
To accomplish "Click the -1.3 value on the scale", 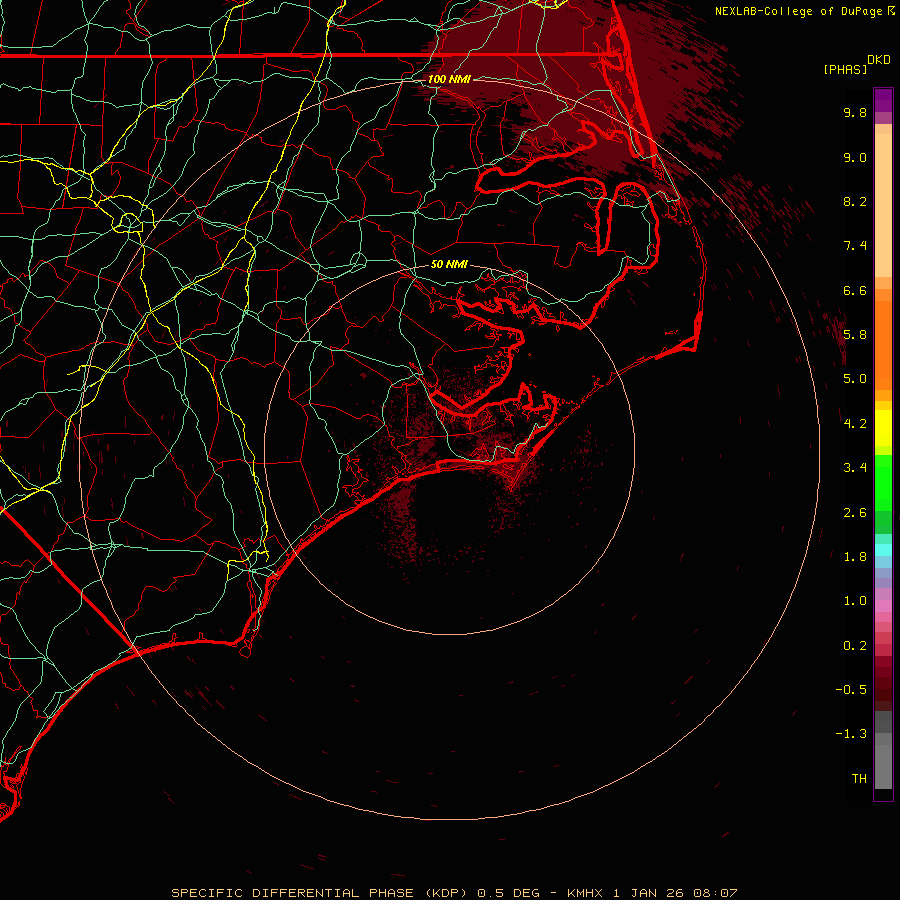I will (851, 734).
